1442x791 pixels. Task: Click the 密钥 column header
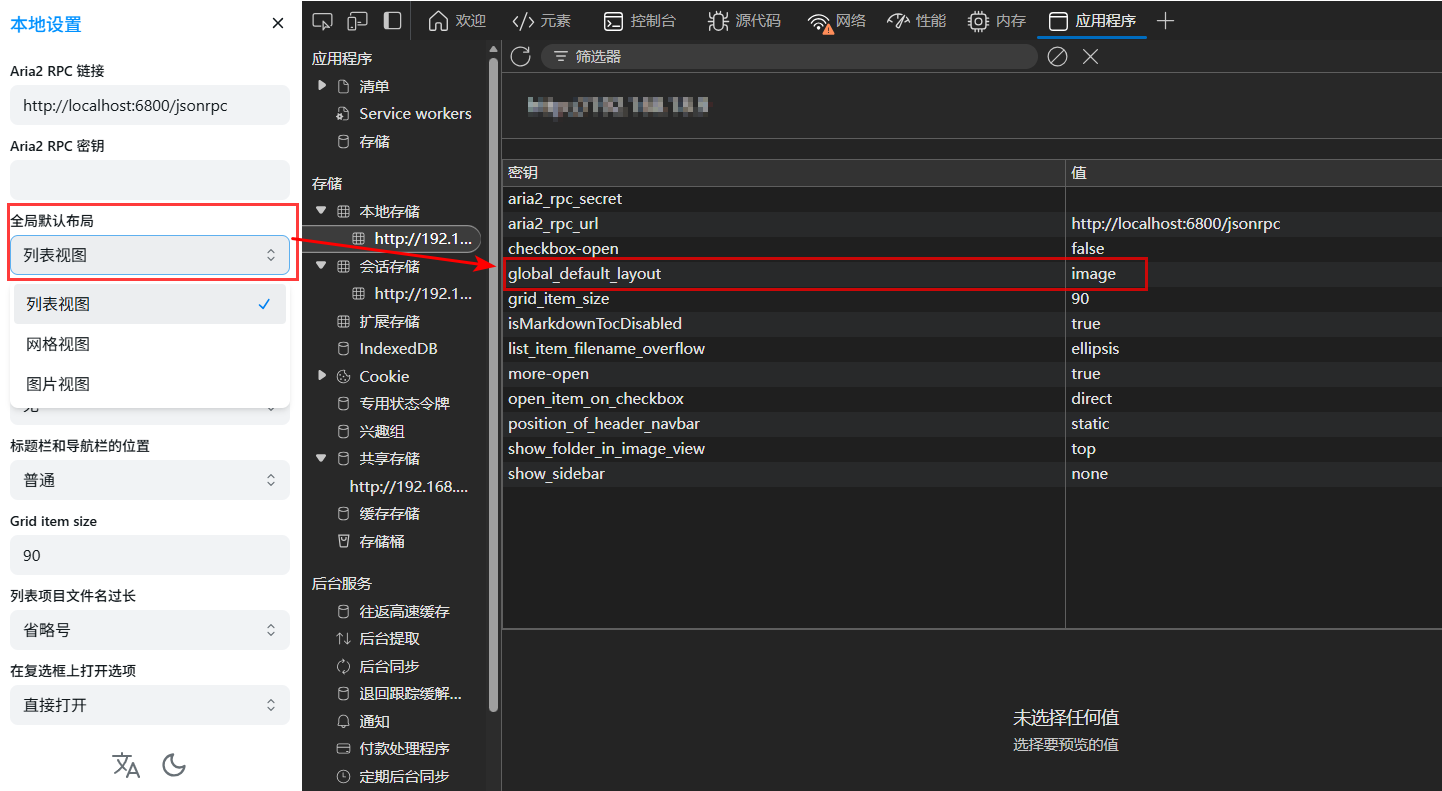783,173
